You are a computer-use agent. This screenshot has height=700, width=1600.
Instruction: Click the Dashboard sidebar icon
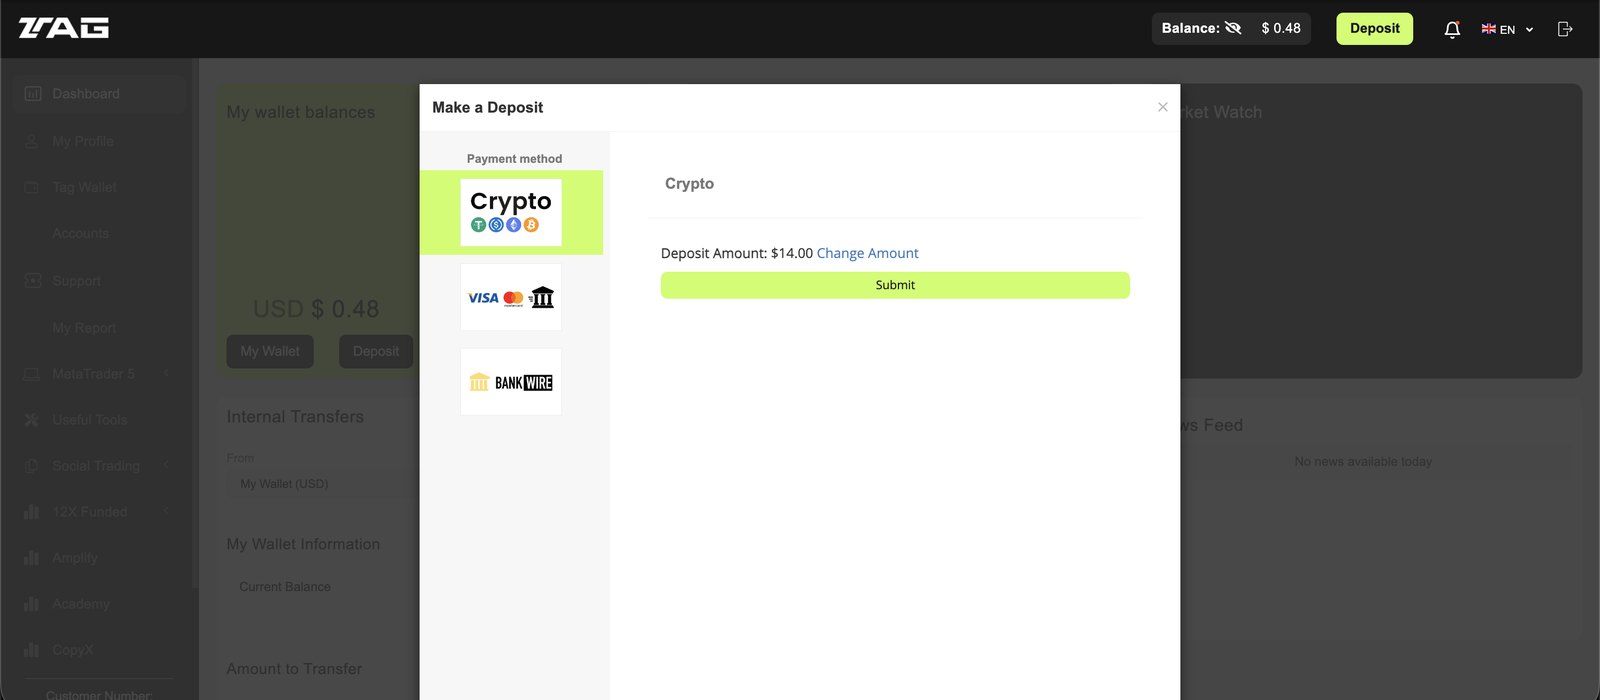[x=32, y=94]
